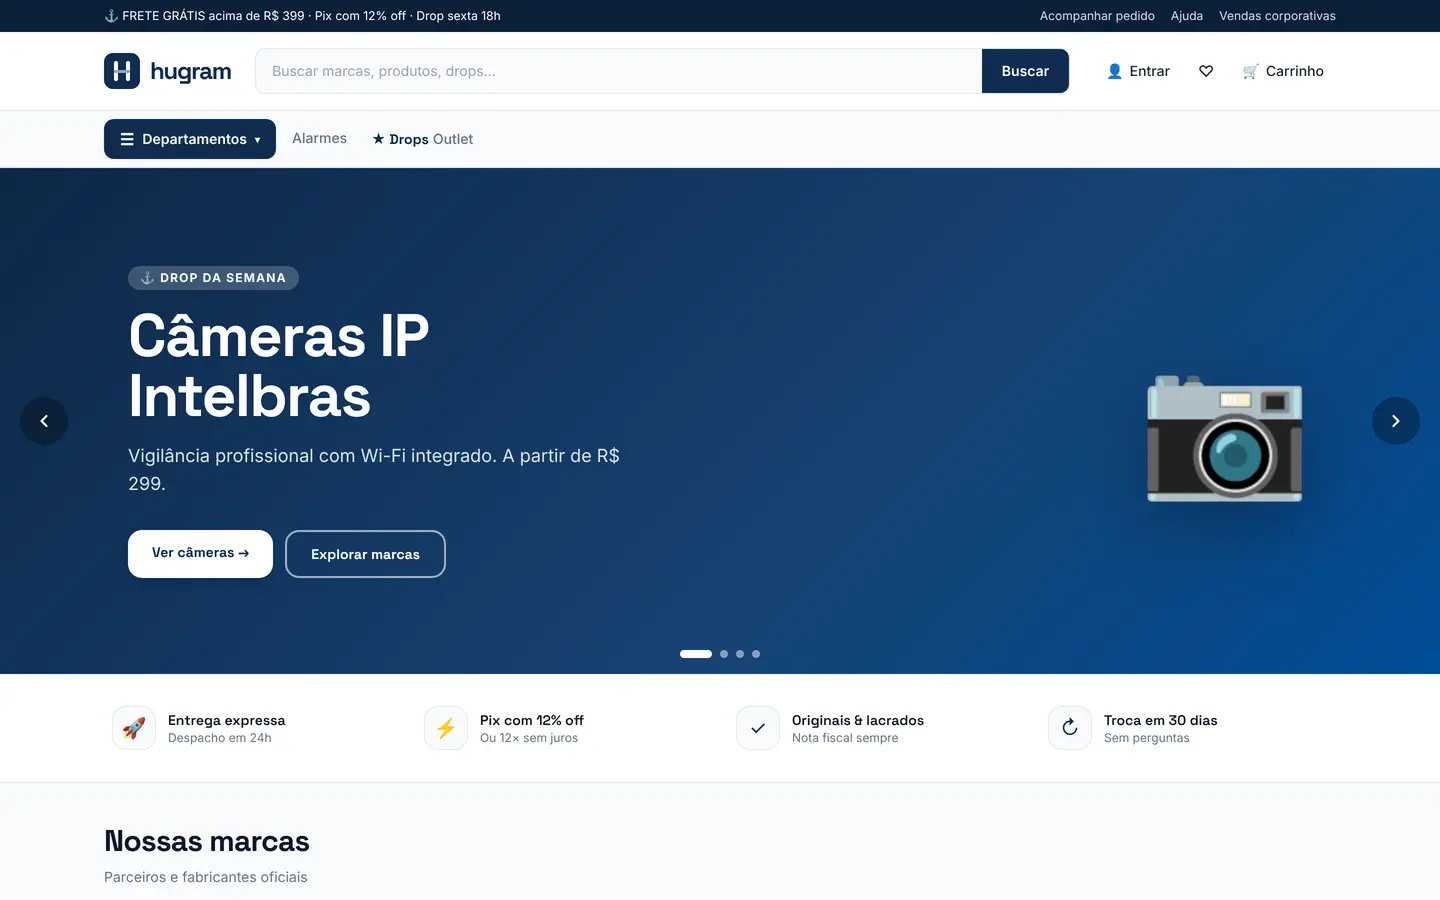Click the Pix lightning bolt icon
Viewport: 1440px width, 900px height.
click(x=446, y=728)
